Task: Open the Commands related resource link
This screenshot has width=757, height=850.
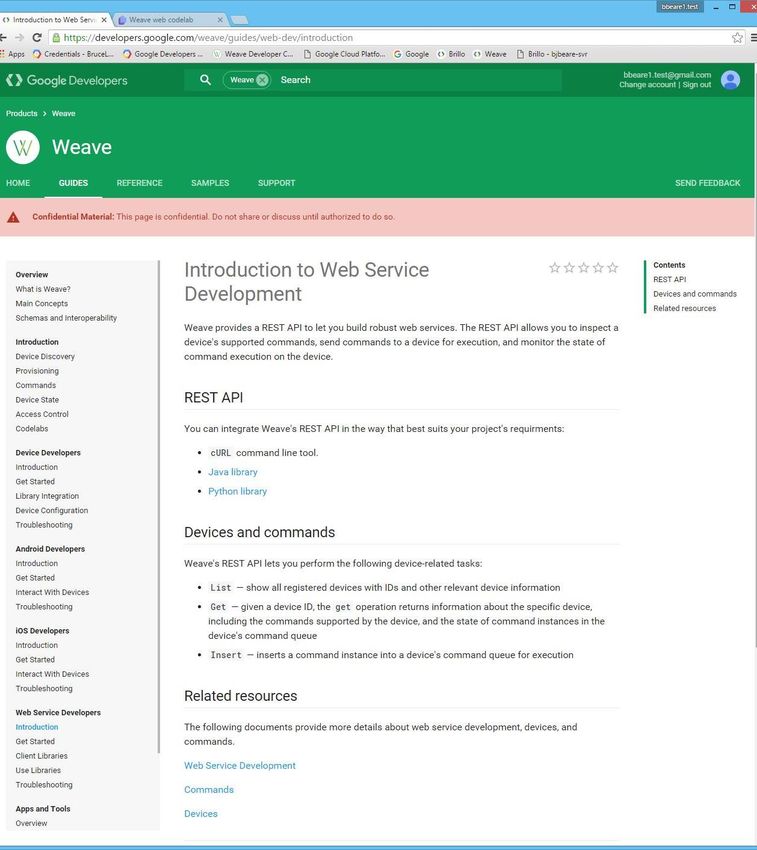Action: (209, 790)
